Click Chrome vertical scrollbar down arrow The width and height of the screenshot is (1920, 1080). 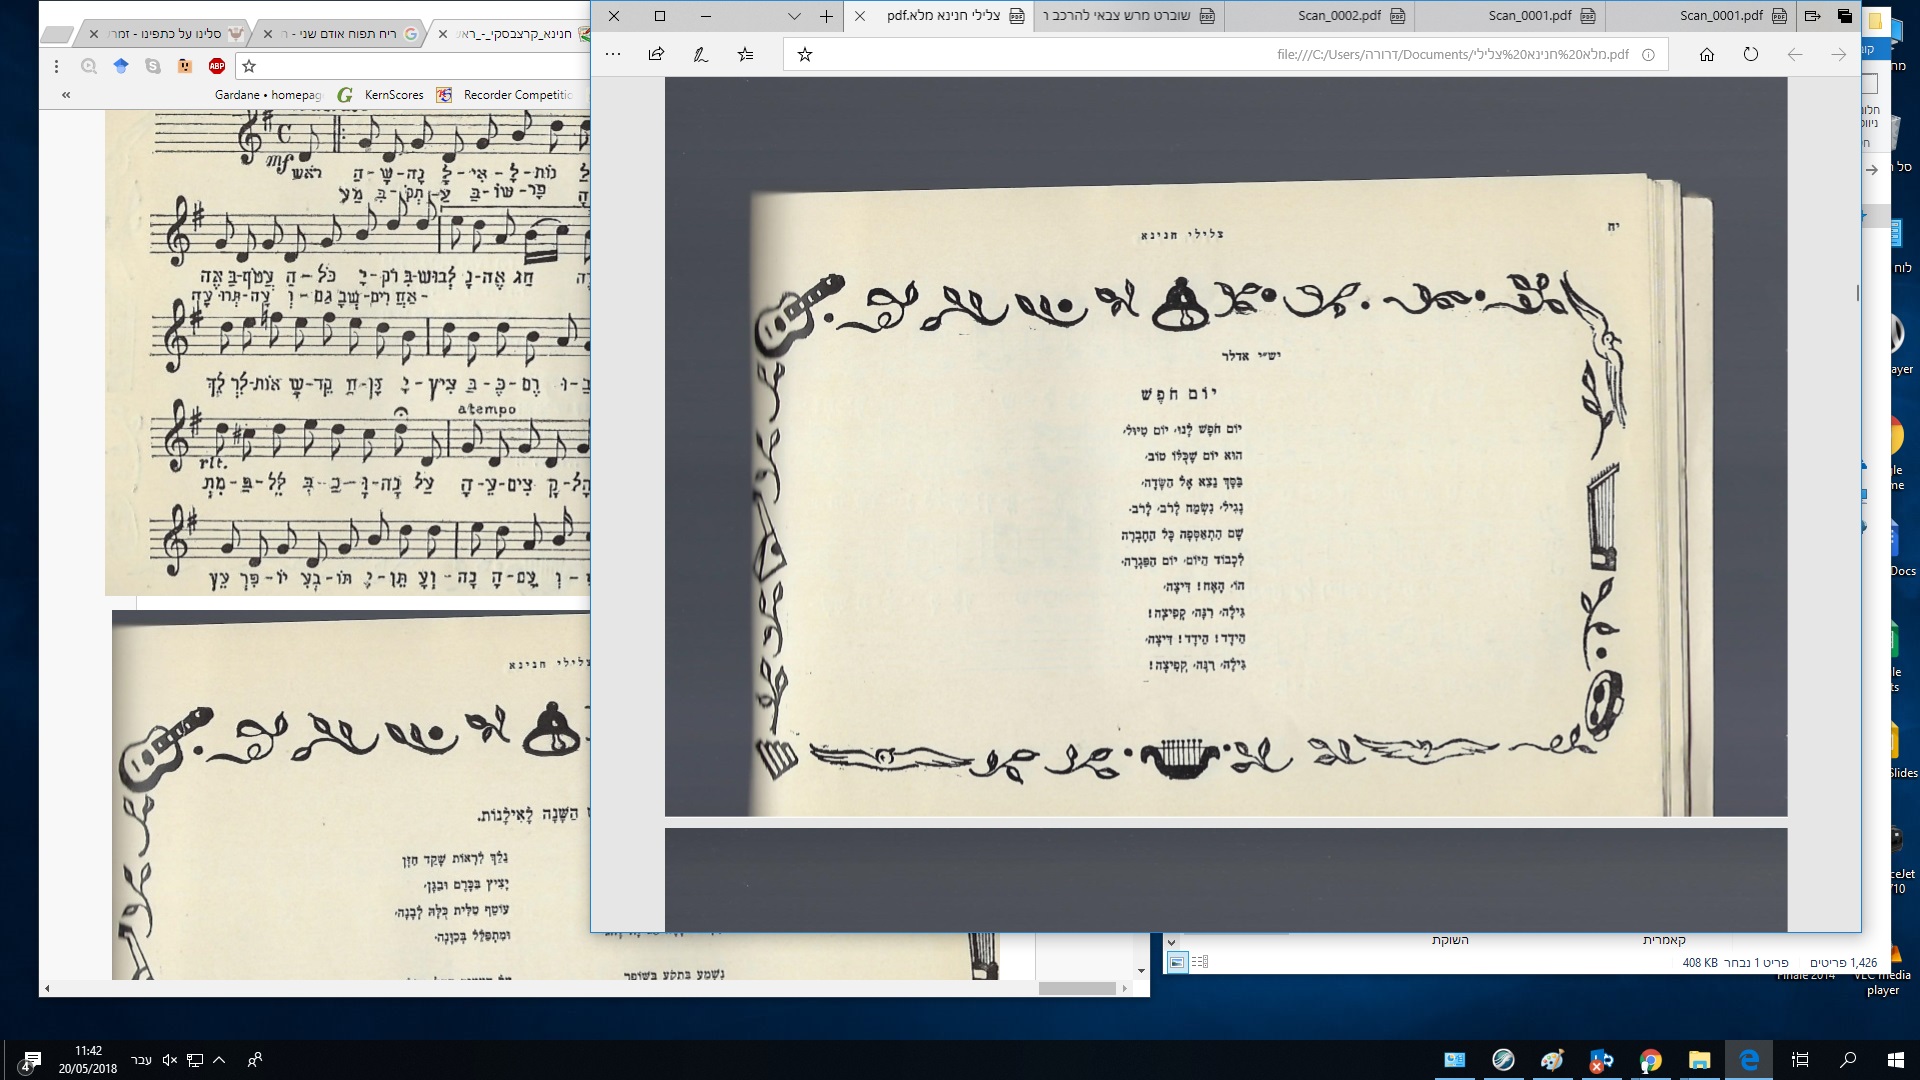tap(1141, 971)
